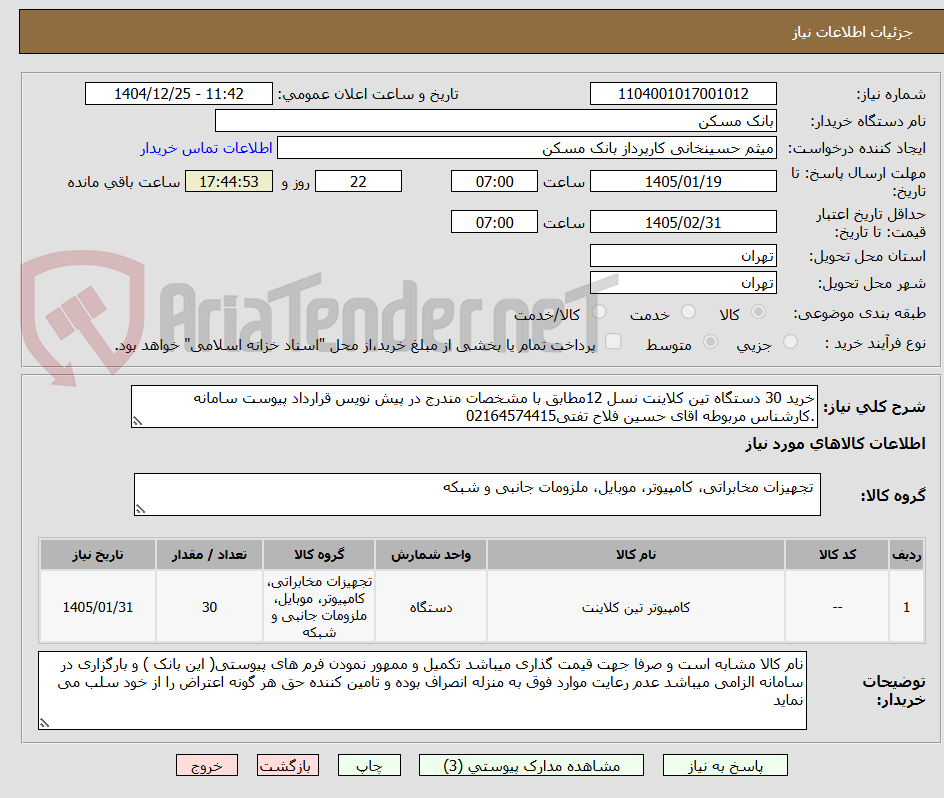
Task: Select the 'متوسط' purchase type radio
Action: click(x=710, y=341)
